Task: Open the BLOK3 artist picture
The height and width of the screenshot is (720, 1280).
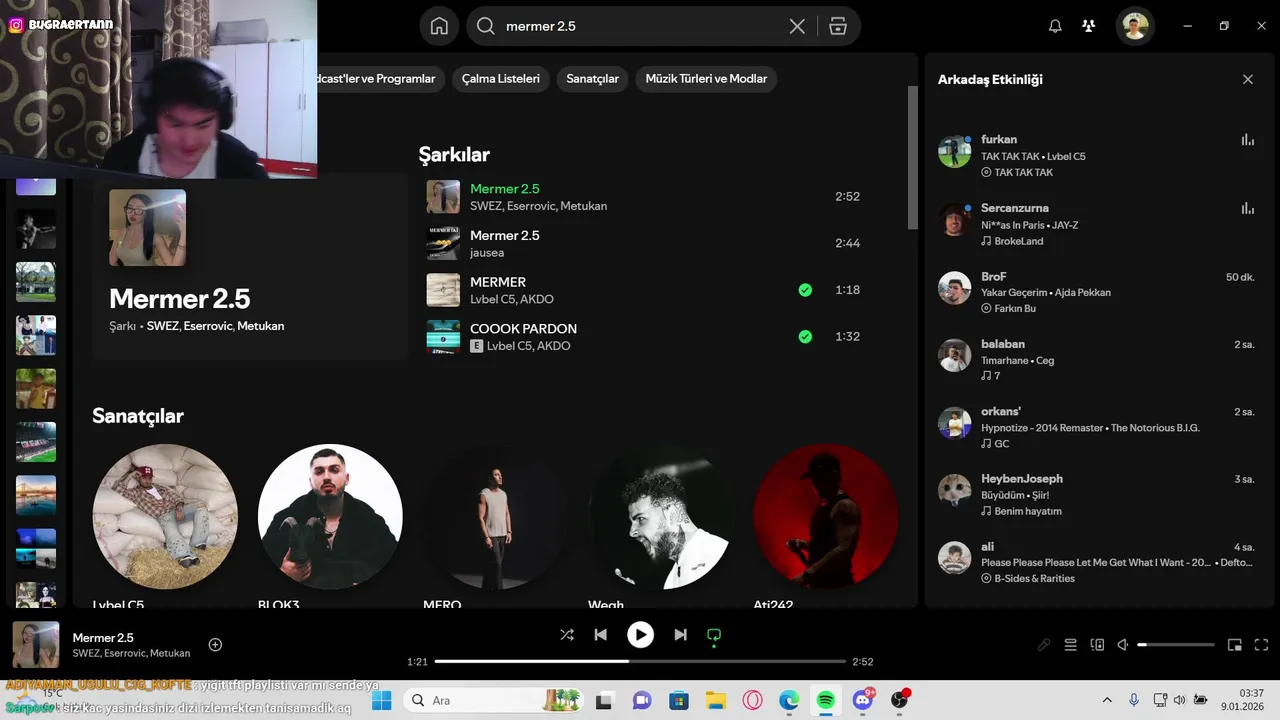Action: [x=330, y=517]
